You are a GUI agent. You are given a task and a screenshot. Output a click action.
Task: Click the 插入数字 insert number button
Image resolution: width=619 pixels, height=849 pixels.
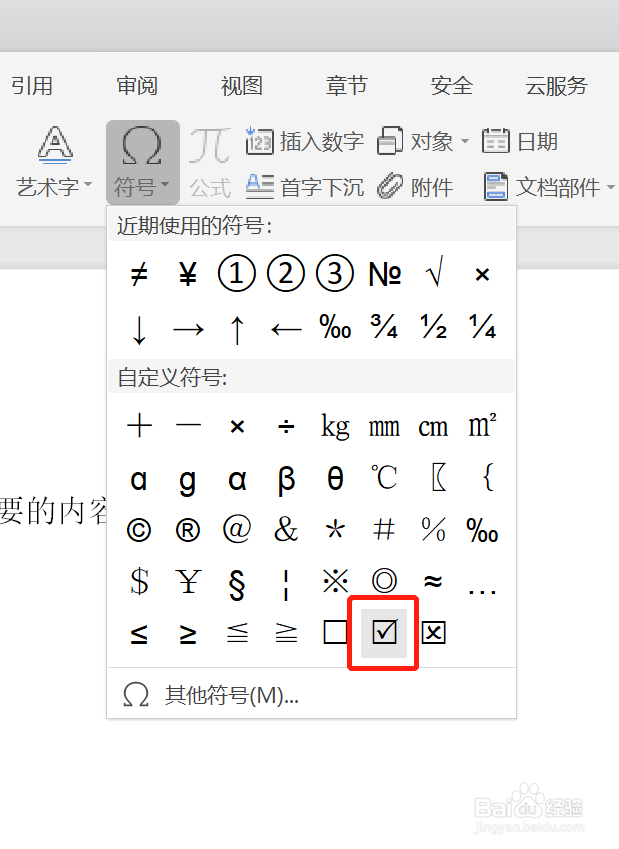pos(304,142)
